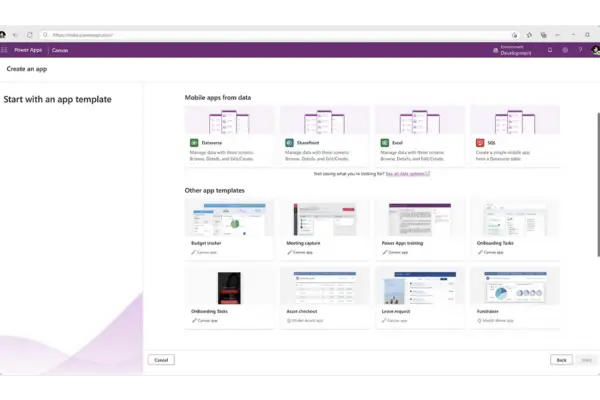
Task: Select the Power Apps training template
Action: [420, 229]
